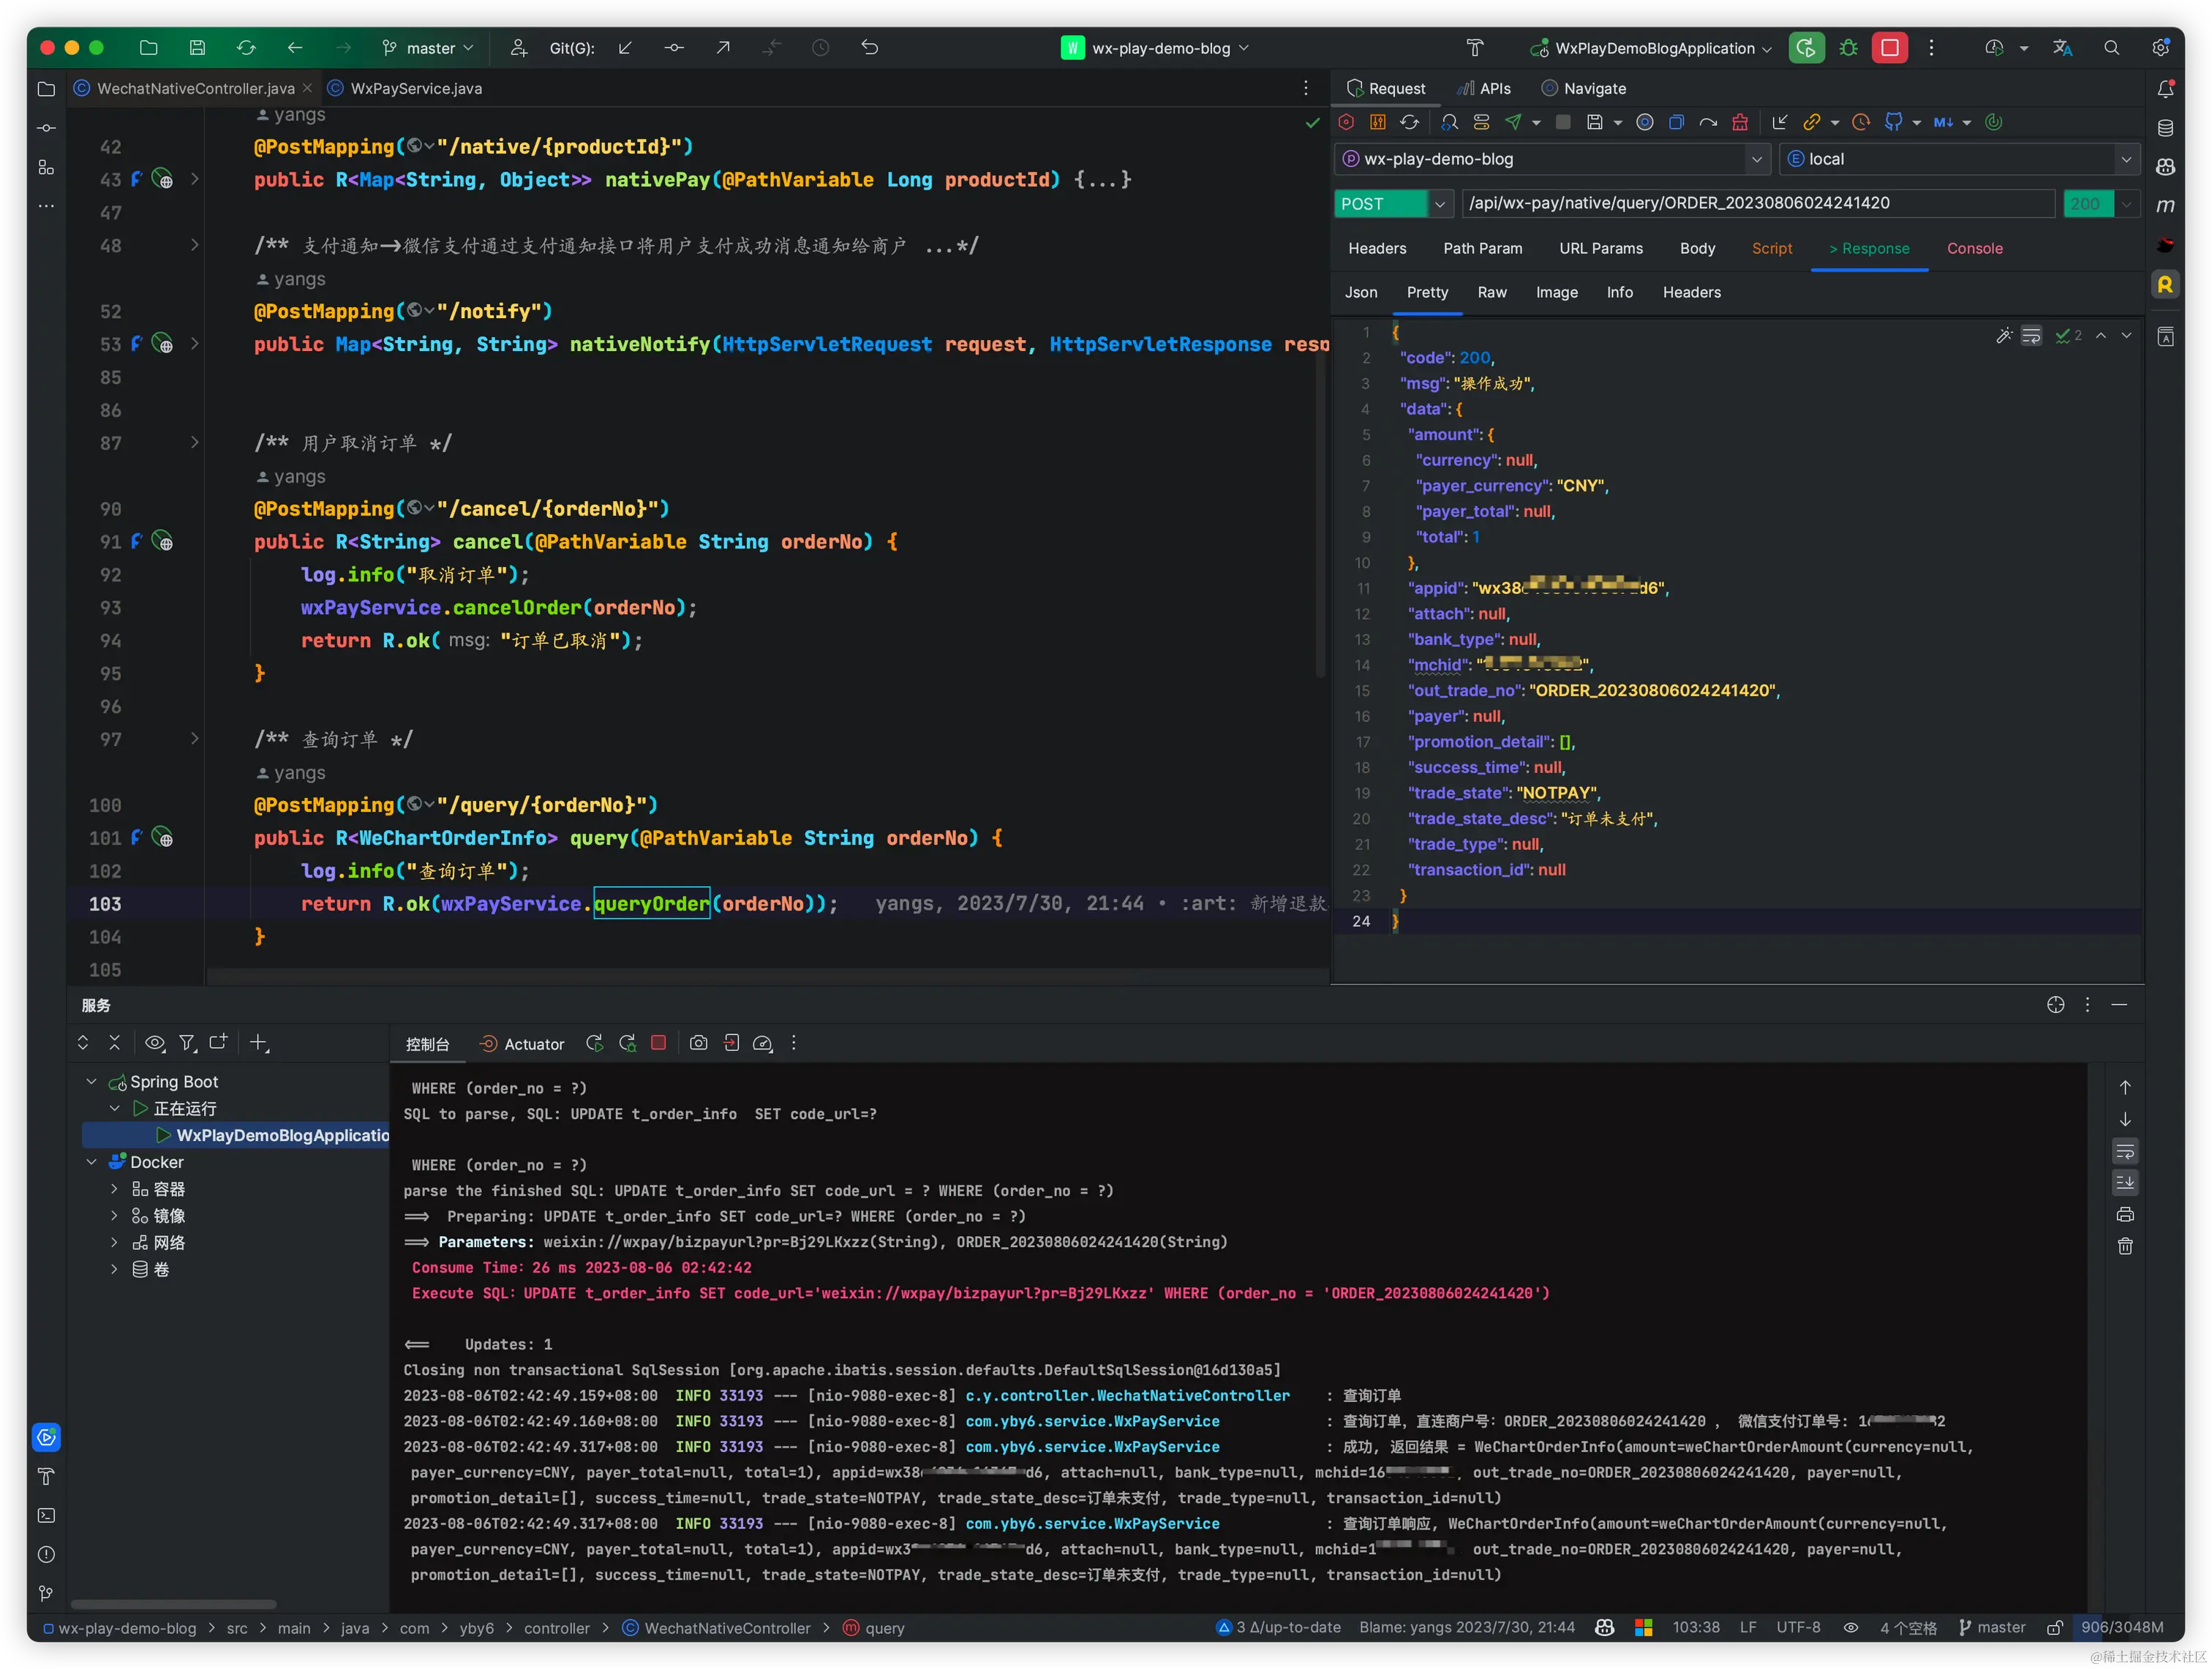
Task: Click the debug bug icon in toolbar
Action: pyautogui.click(x=1848, y=48)
